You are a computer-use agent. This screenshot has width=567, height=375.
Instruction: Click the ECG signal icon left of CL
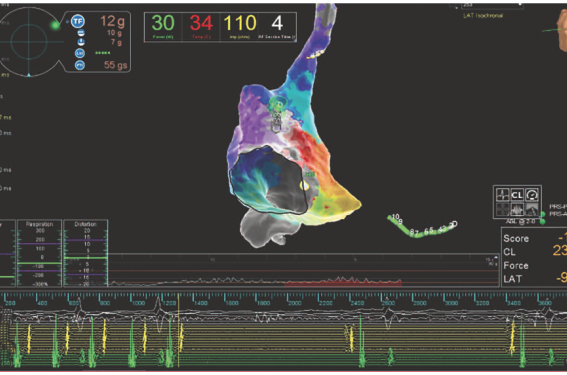pos(502,195)
